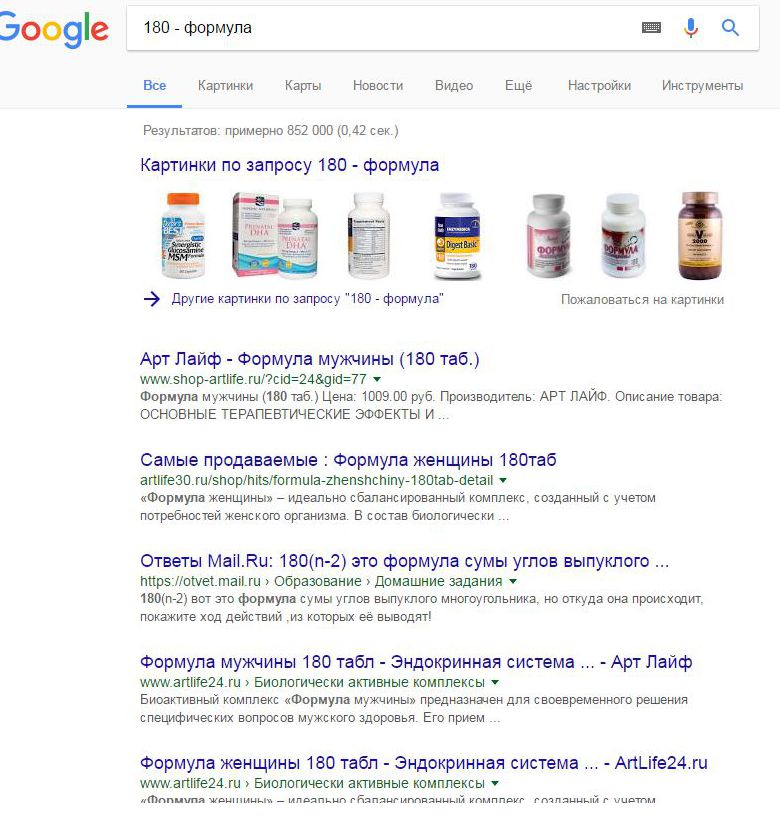Expand dropdown arrow next to shop-artlife.ru URL
This screenshot has width=780, height=820.
pyautogui.click(x=377, y=379)
